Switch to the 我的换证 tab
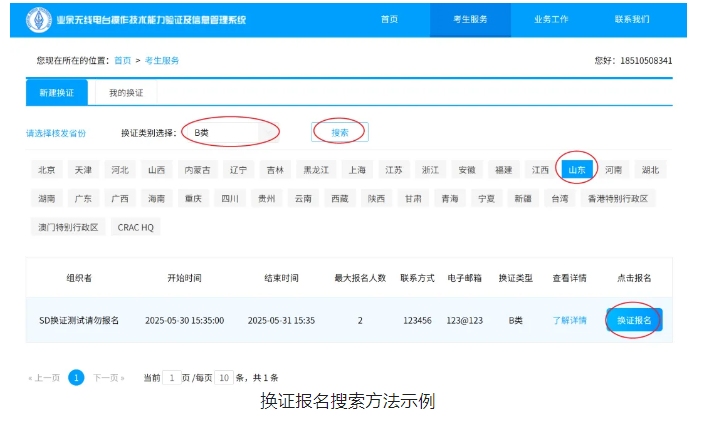Screen dimensions: 726x421 coord(126,93)
